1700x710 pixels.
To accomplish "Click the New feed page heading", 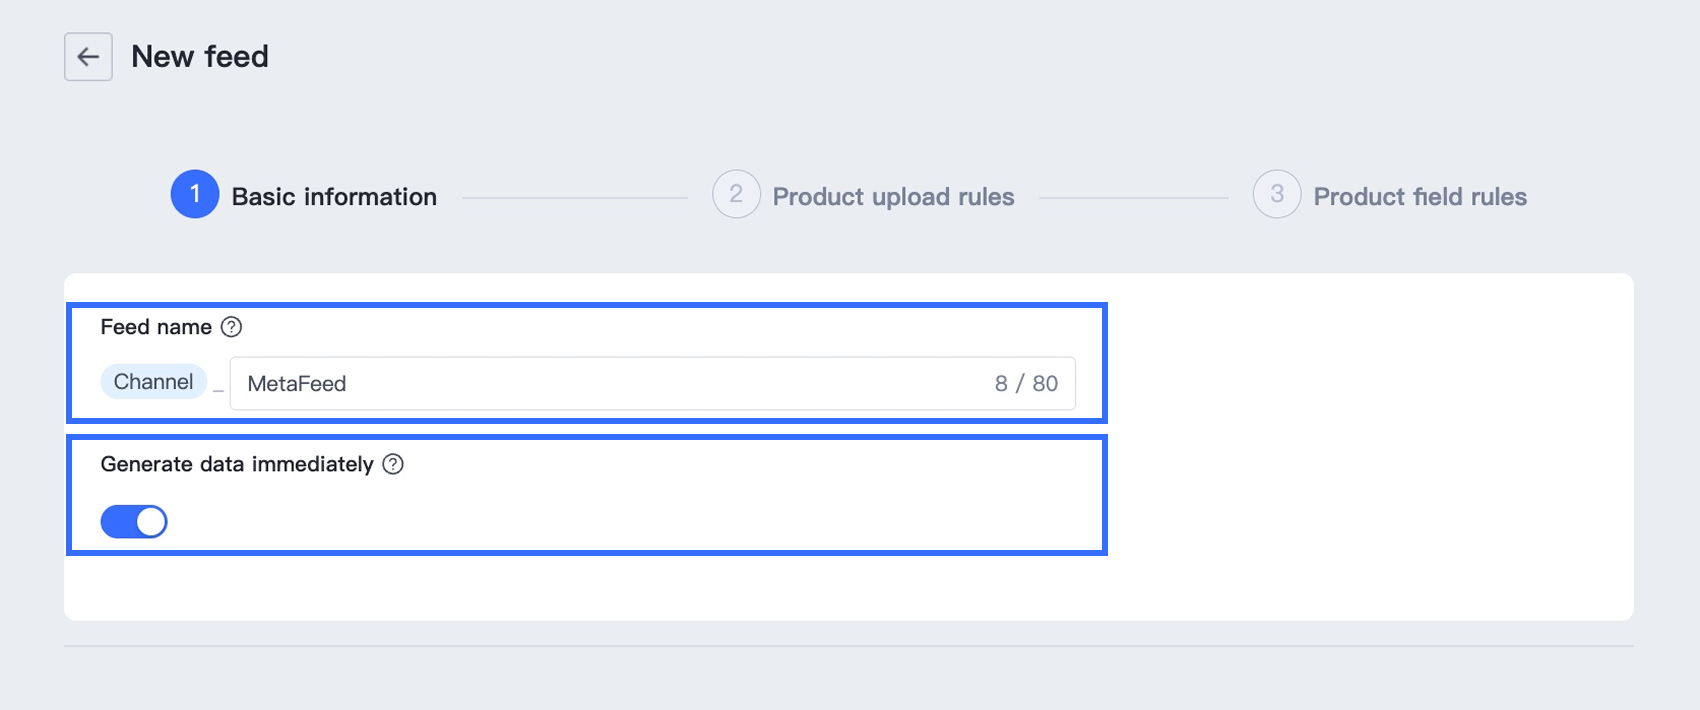I will coord(200,57).
